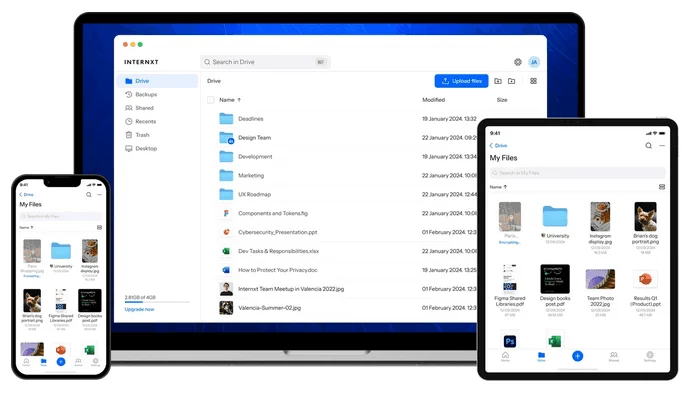
Task: Open Drive in the laptop sidebar
Action: pos(158,81)
